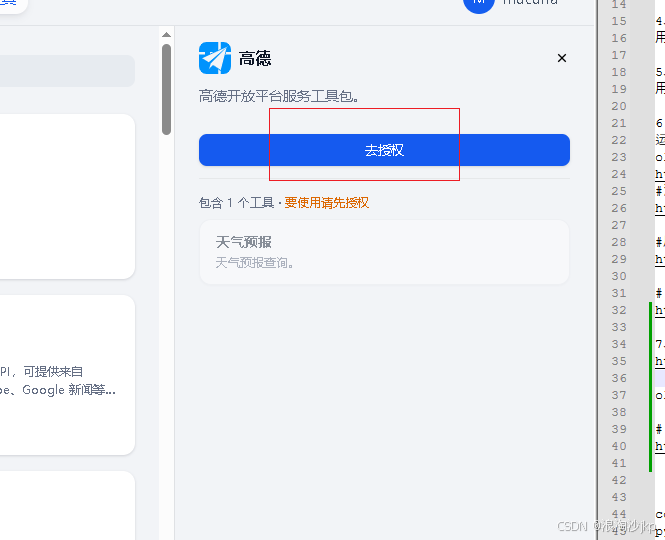The width and height of the screenshot is (665, 540).
Task: Click line number 42 in editor
Action: [x=619, y=480]
